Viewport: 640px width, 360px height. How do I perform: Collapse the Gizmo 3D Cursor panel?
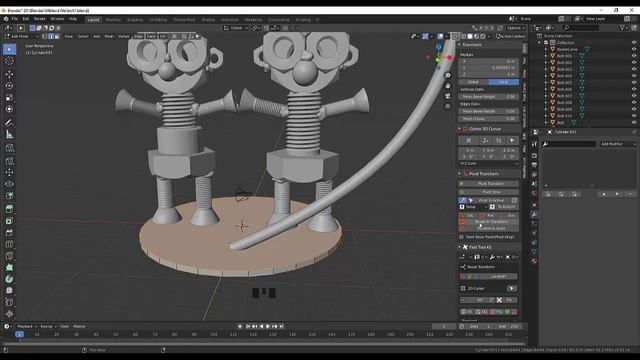pos(460,129)
